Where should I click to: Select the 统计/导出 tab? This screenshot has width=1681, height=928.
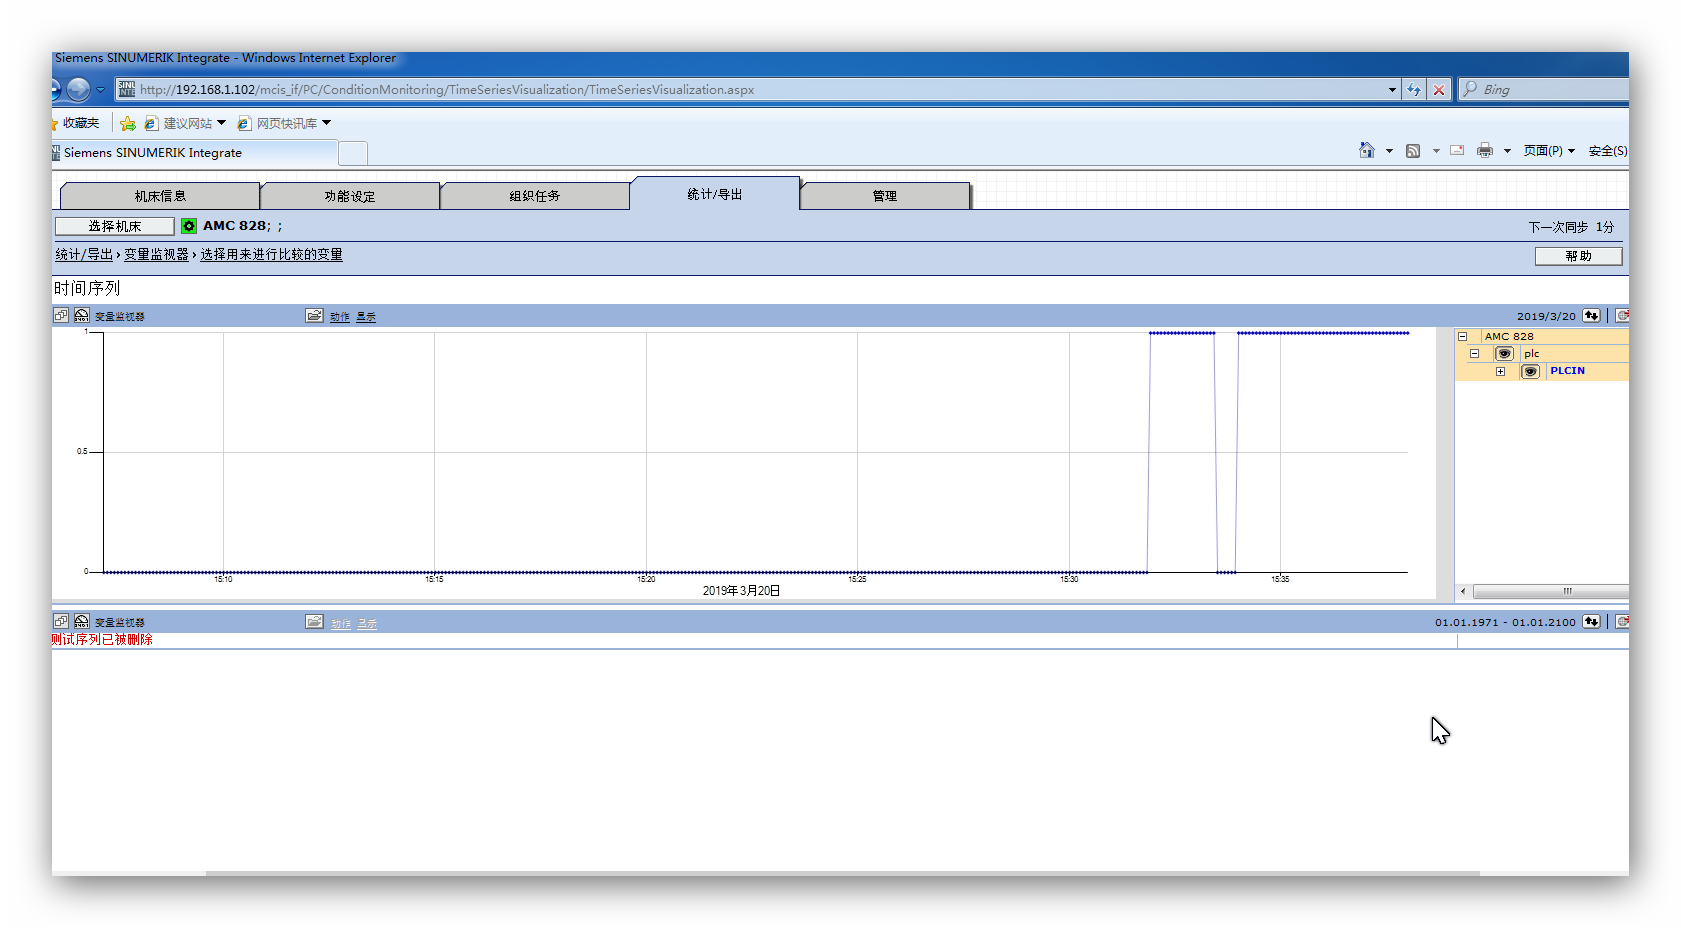click(x=715, y=194)
